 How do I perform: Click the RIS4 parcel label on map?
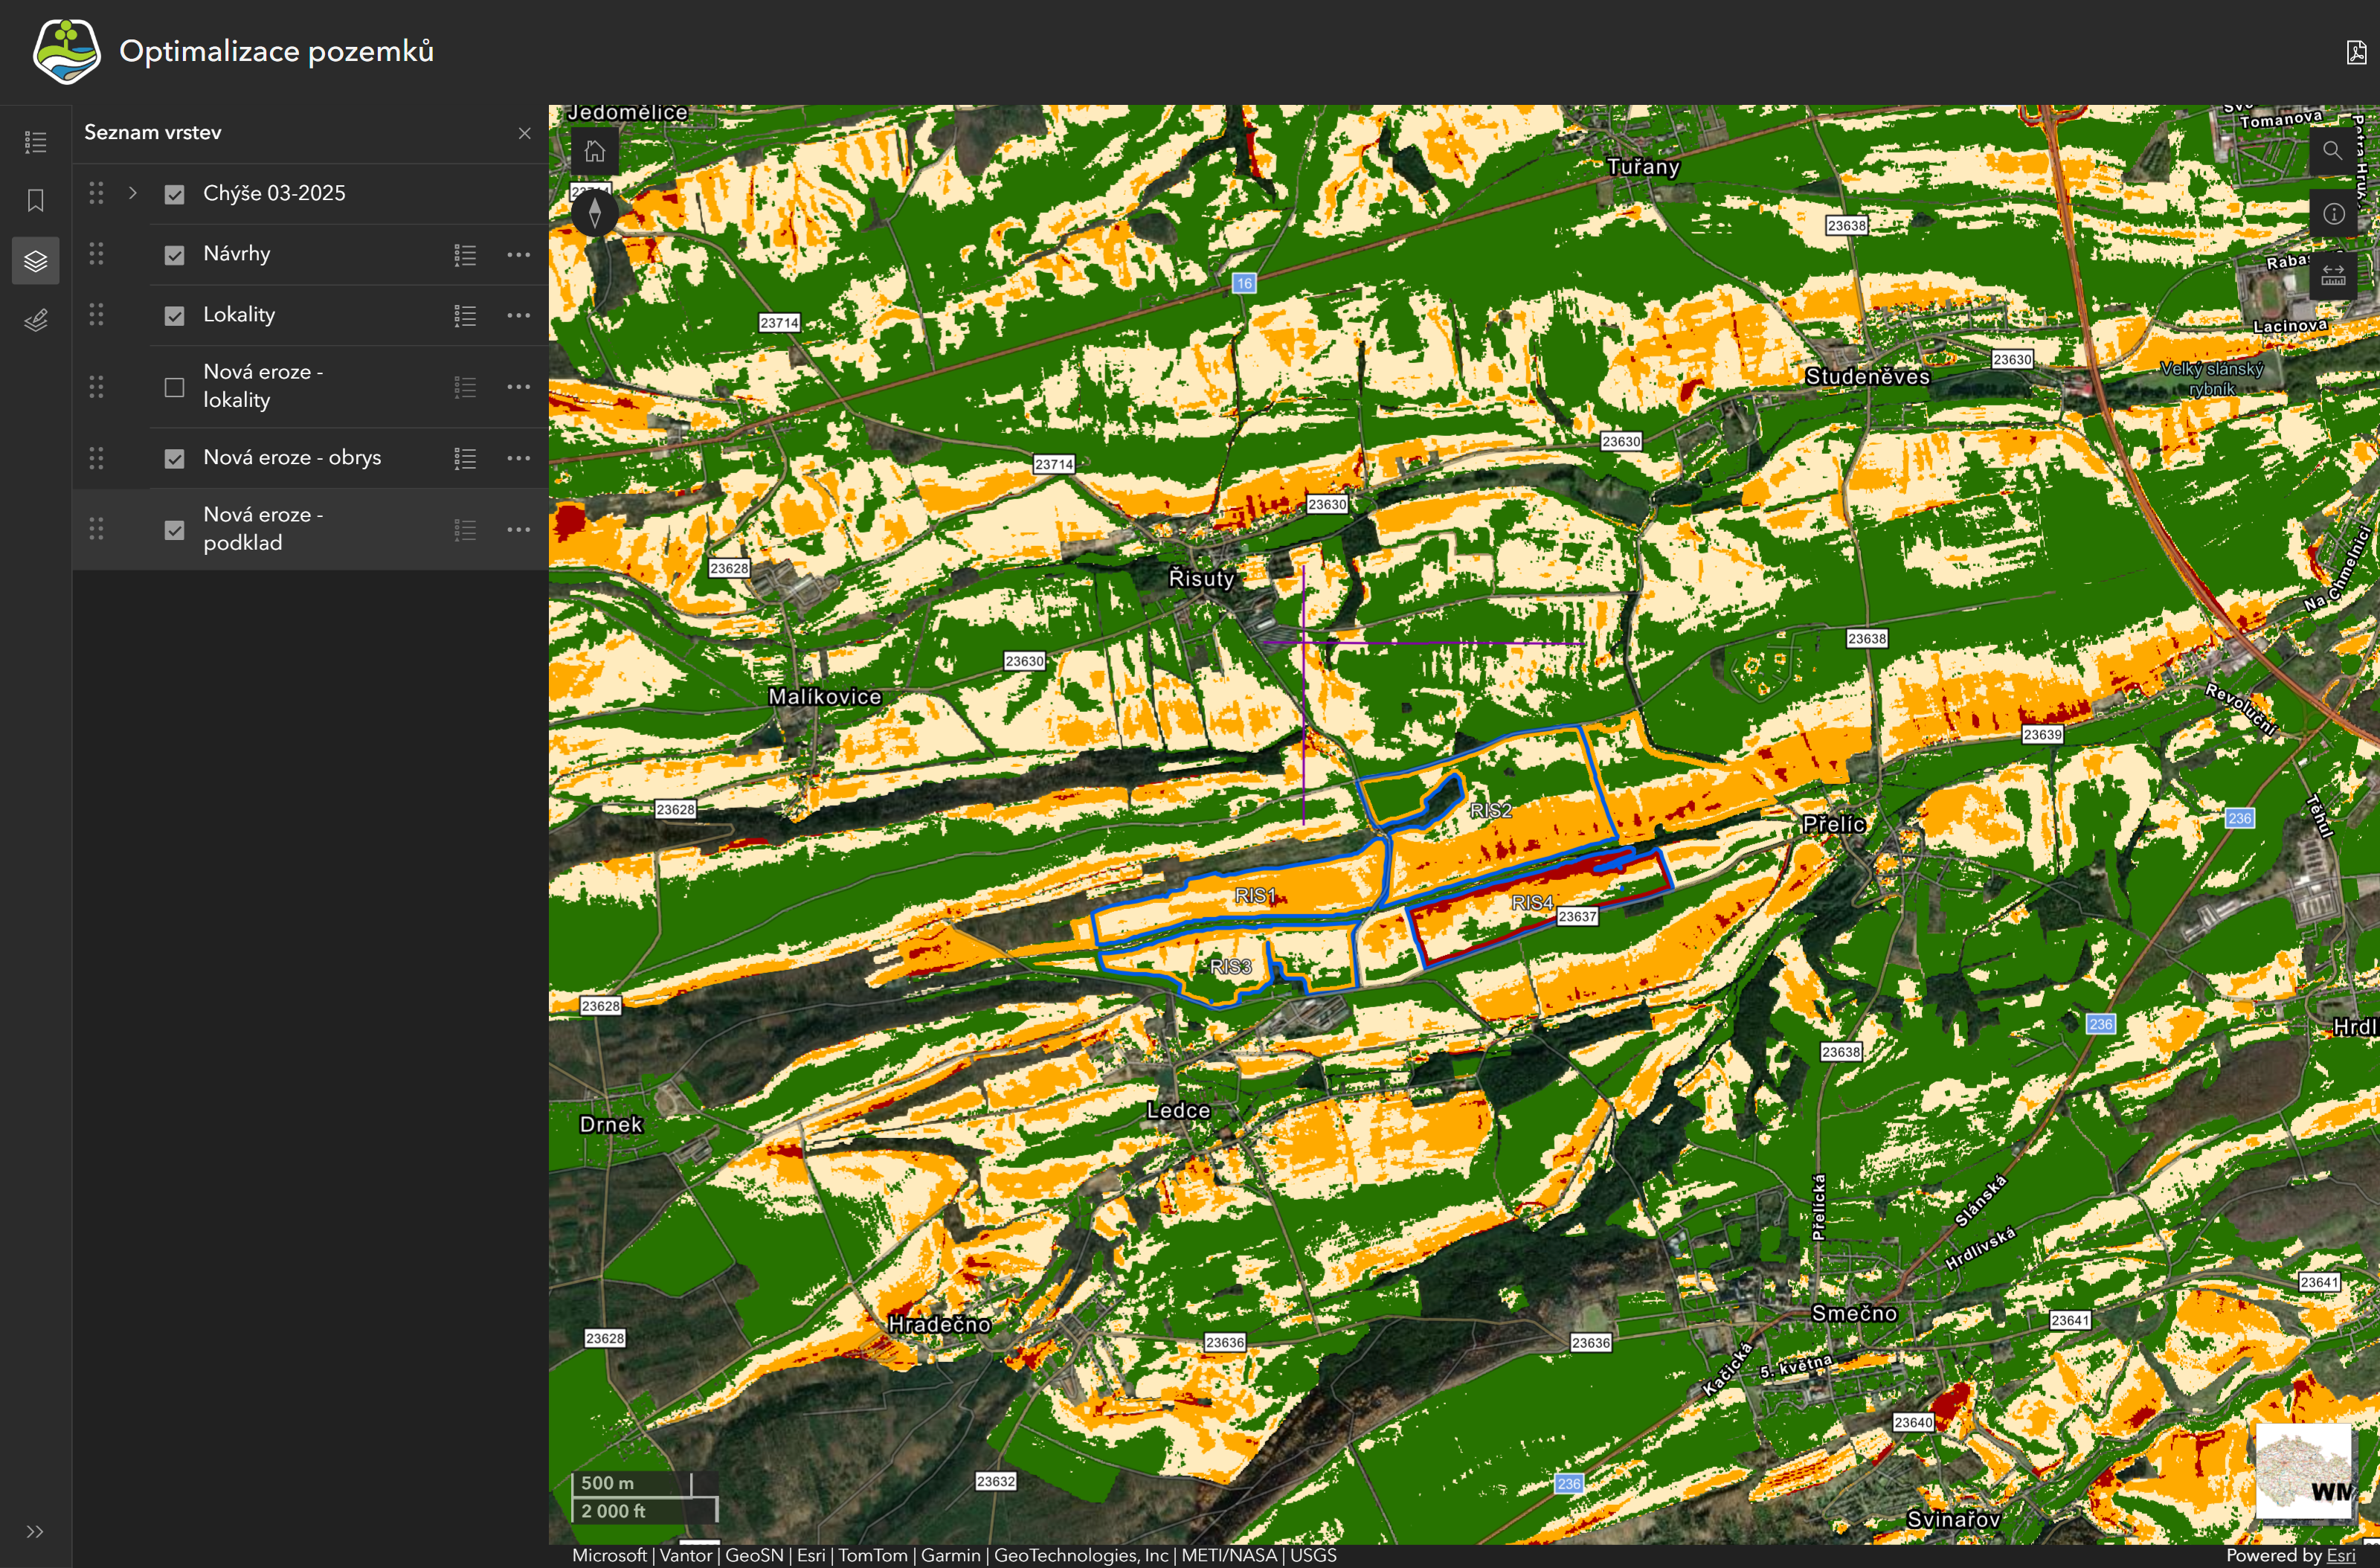coord(1533,903)
